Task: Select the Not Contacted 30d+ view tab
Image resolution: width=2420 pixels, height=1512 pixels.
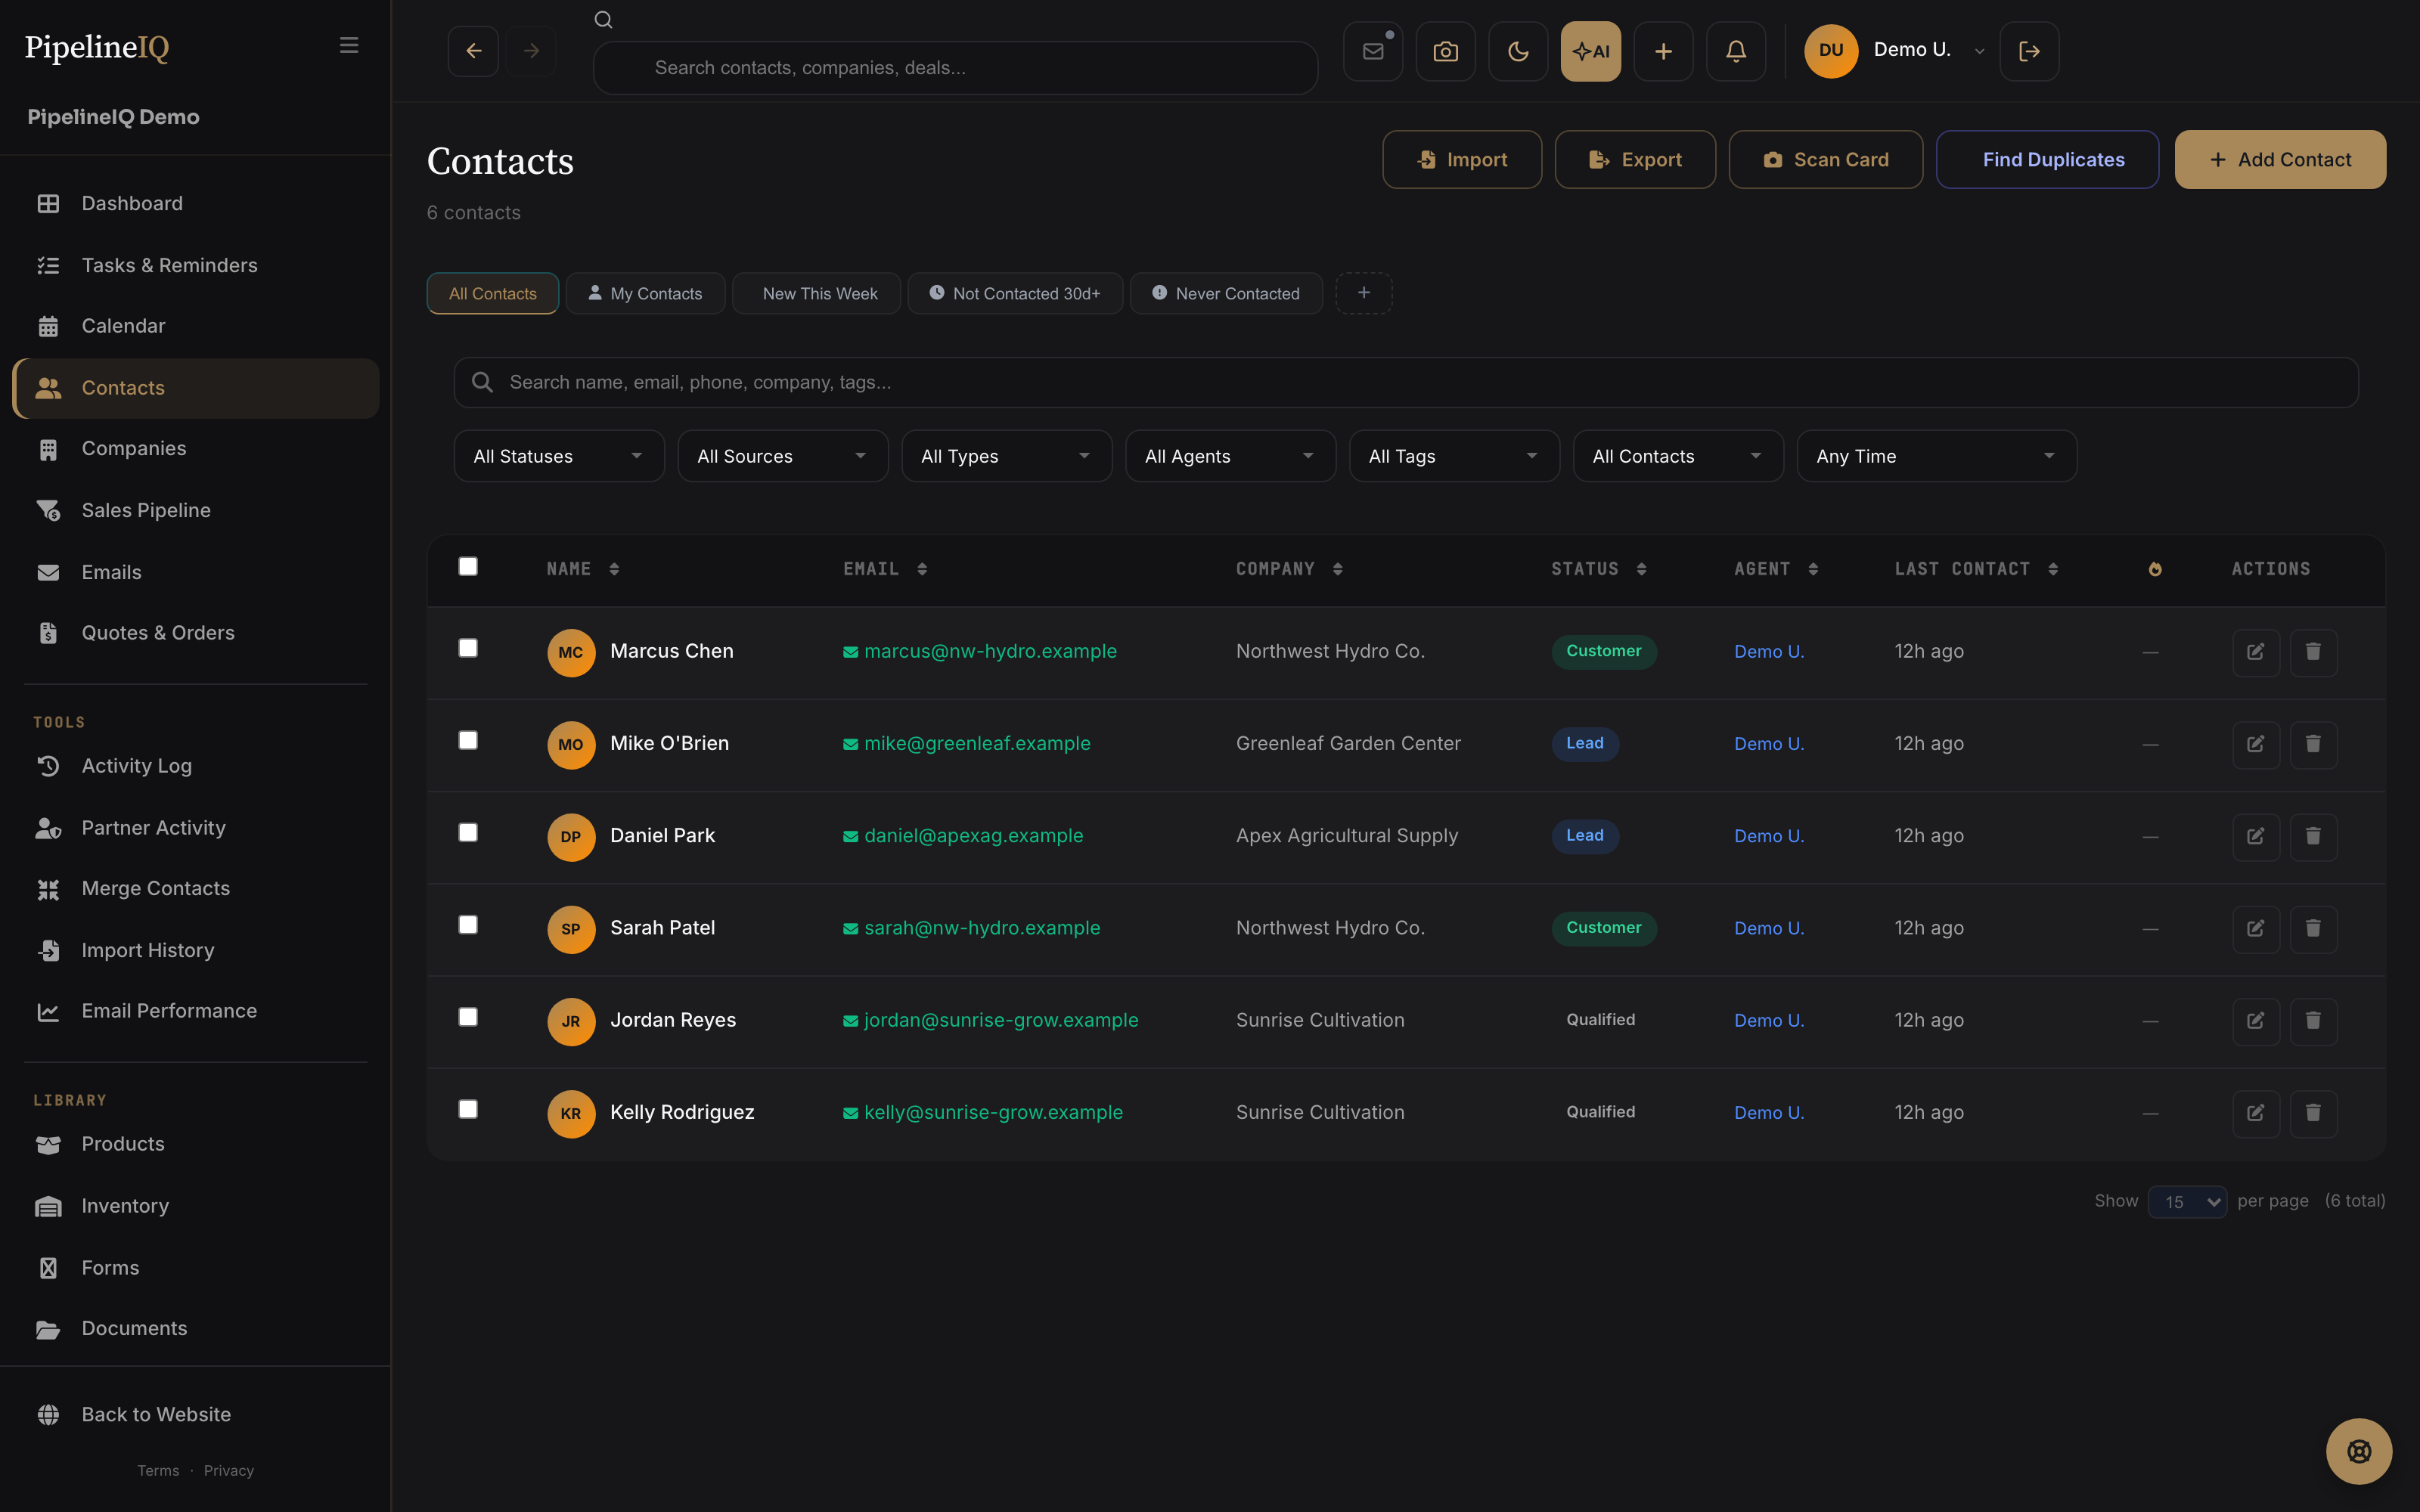Action: tap(1015, 293)
